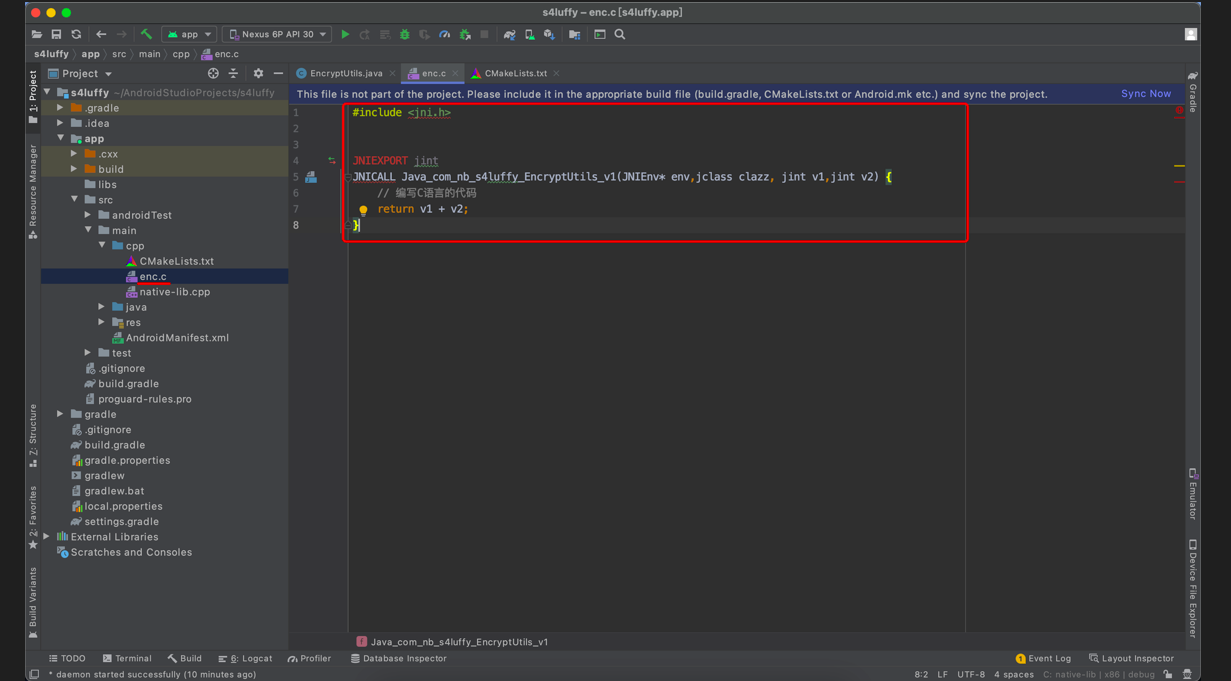Click the lightbulb intention icon on line 7
This screenshot has height=681, width=1231.
(363, 210)
